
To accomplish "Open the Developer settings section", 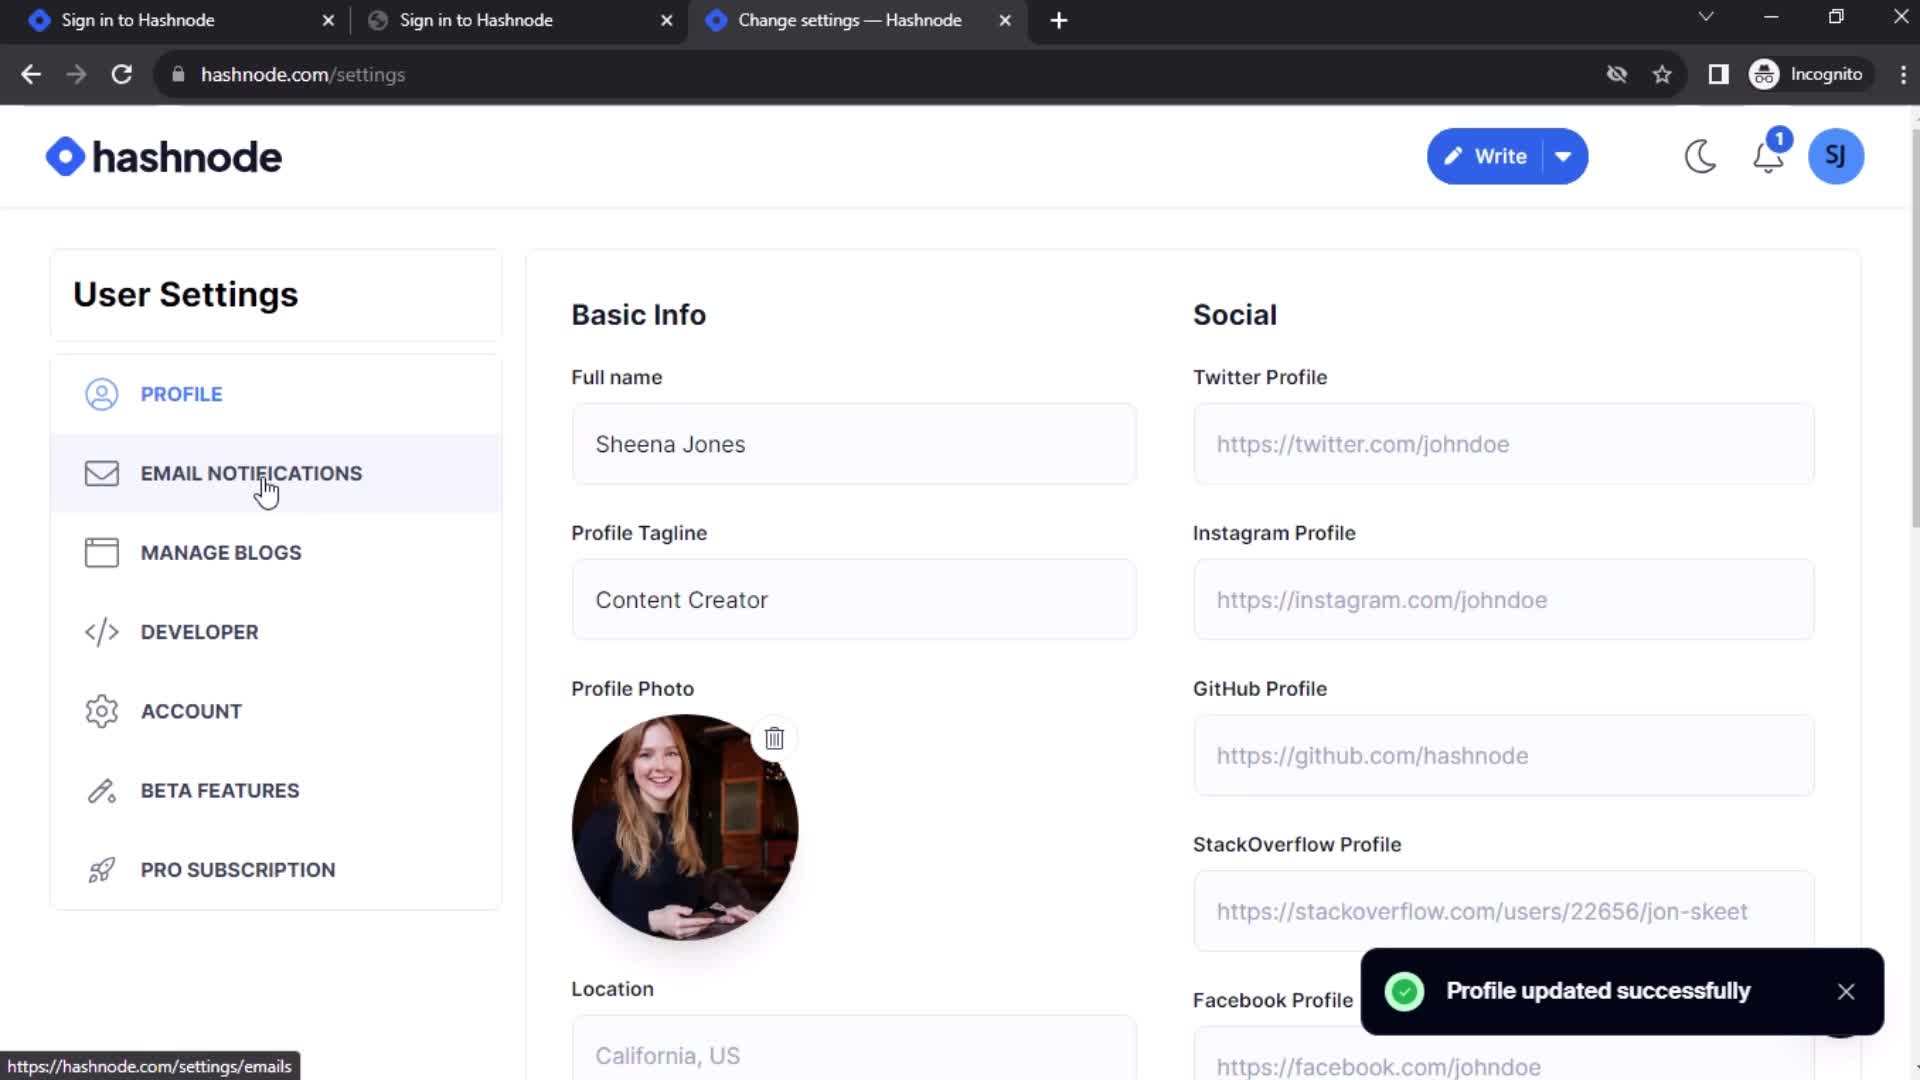I will point(276,632).
